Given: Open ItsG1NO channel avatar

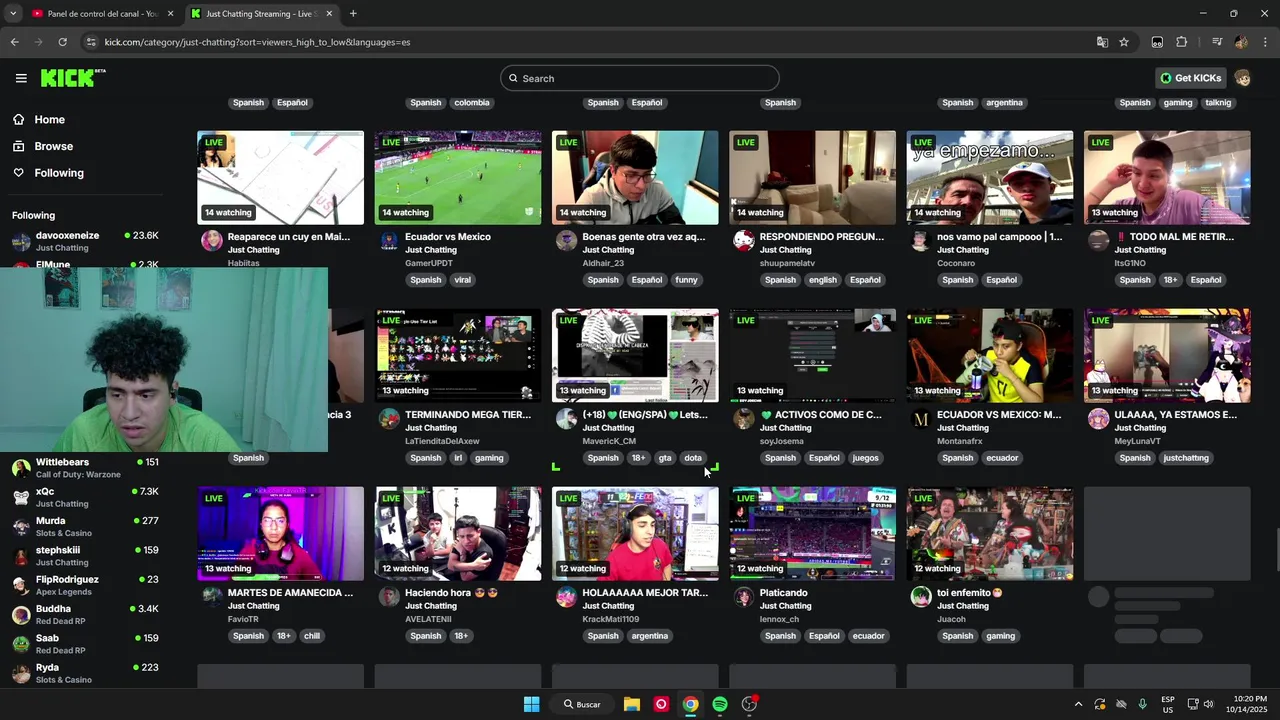Looking at the screenshot, I should click(x=1098, y=241).
